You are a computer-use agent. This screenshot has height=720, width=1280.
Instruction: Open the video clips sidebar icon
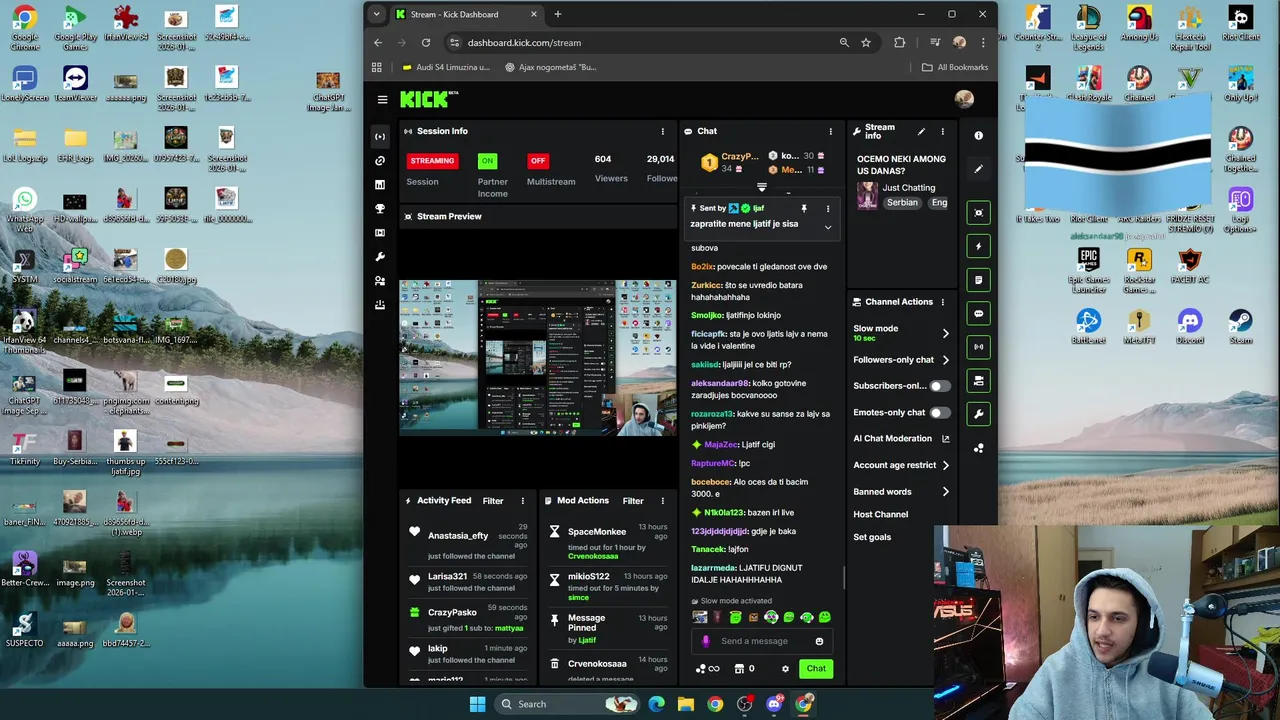tap(380, 233)
